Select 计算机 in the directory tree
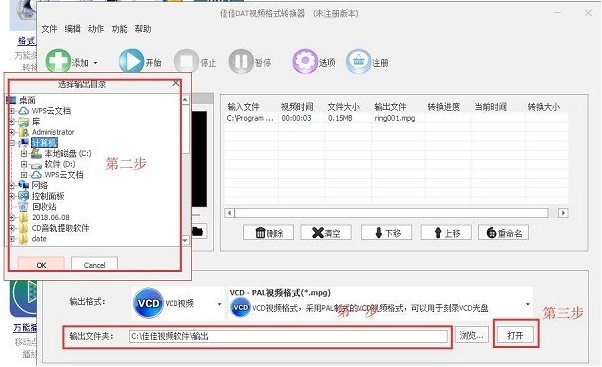Image resolution: width=602 pixels, height=367 pixels. [x=45, y=143]
